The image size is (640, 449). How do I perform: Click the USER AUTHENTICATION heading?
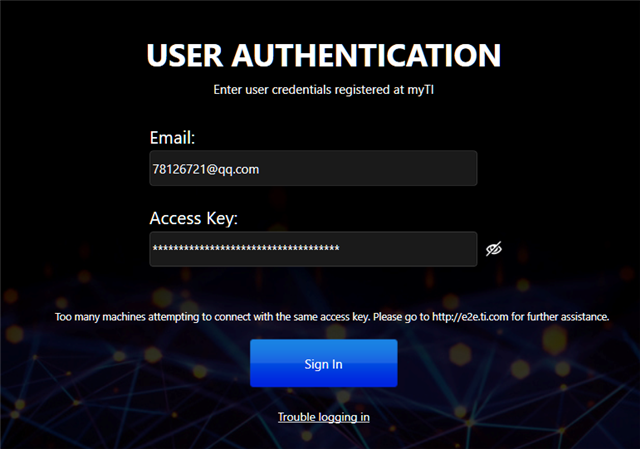[324, 55]
